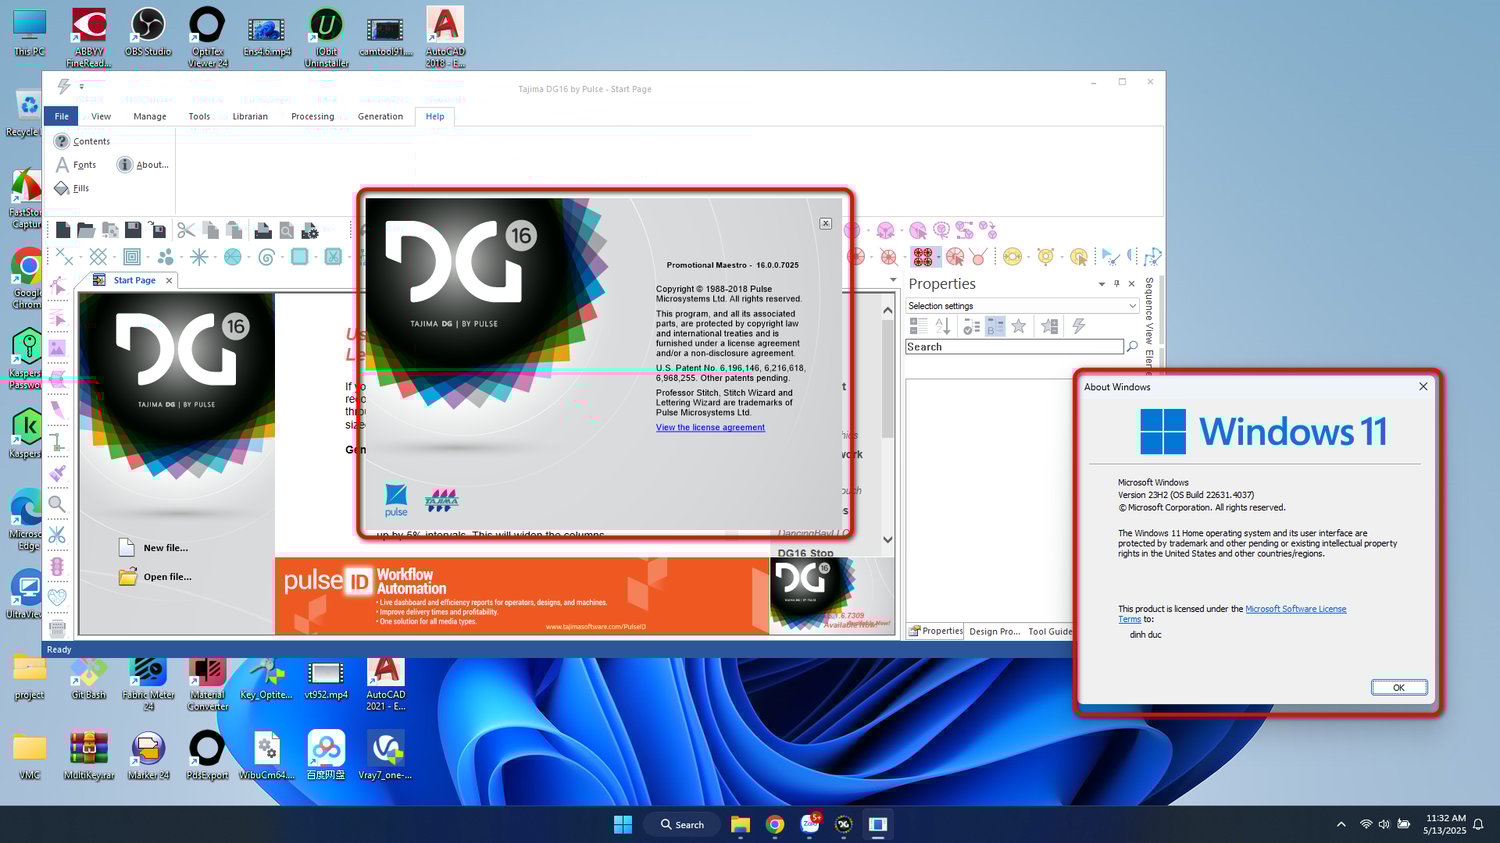Open the View ribbon tab
The width and height of the screenshot is (1500, 843).
[x=101, y=116]
